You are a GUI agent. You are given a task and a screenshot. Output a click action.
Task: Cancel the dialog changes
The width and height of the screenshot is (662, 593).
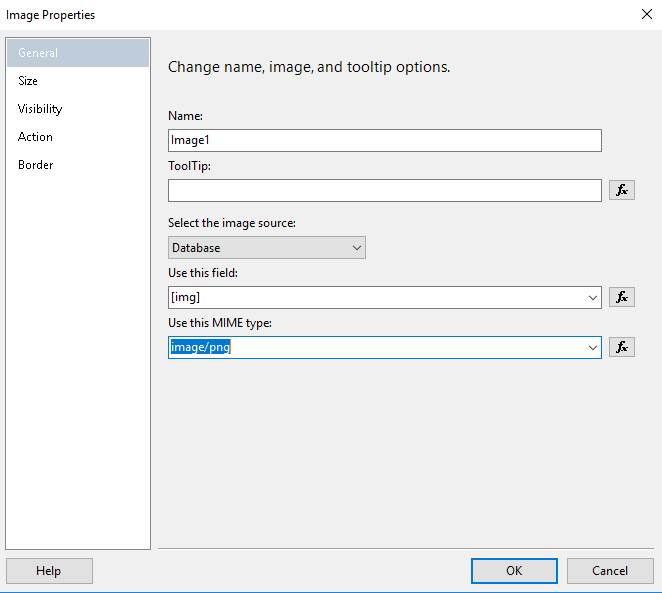610,571
